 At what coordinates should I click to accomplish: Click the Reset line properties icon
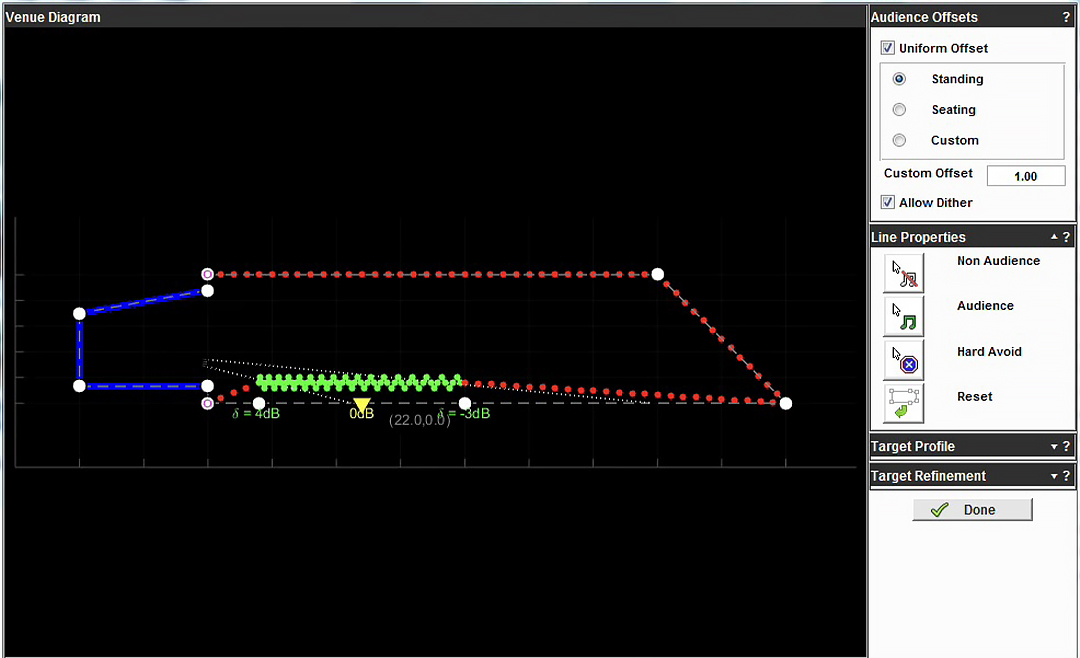[x=904, y=403]
